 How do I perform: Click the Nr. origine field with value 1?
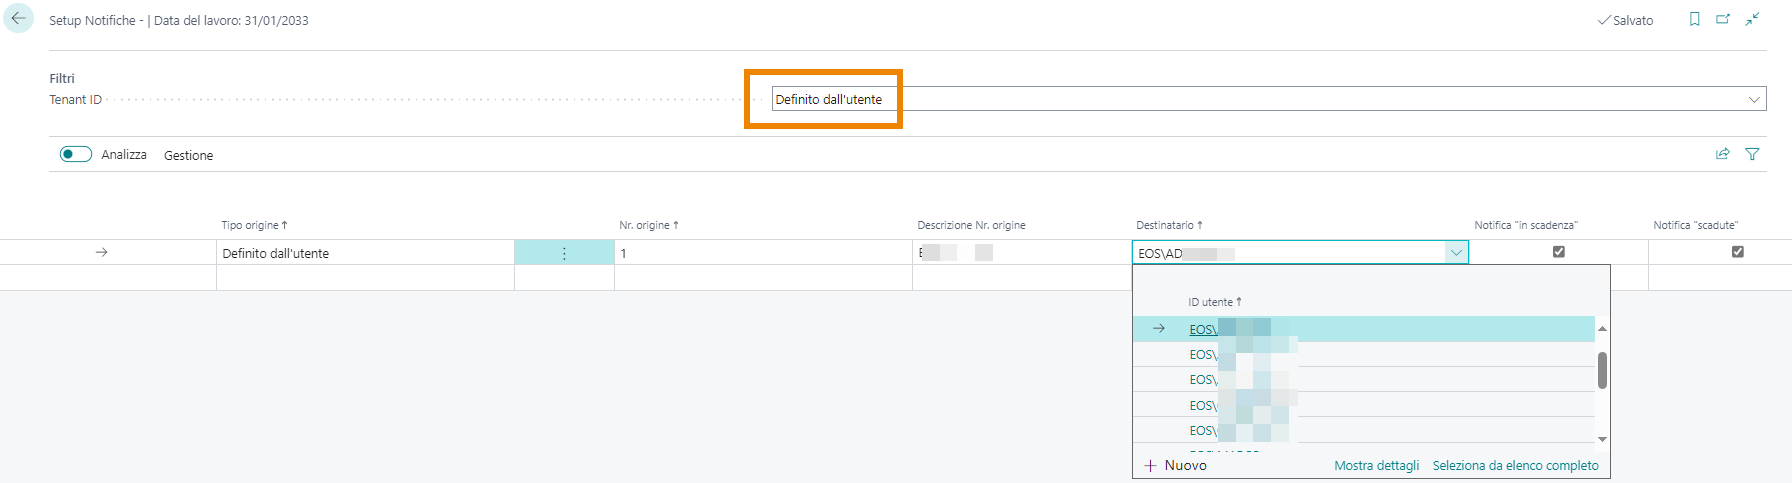coord(762,253)
